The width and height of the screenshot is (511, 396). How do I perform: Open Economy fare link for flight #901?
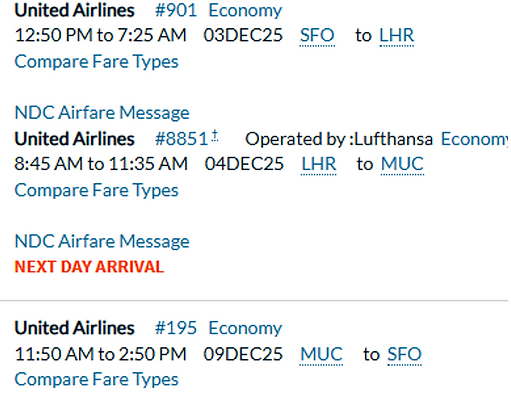point(245,11)
